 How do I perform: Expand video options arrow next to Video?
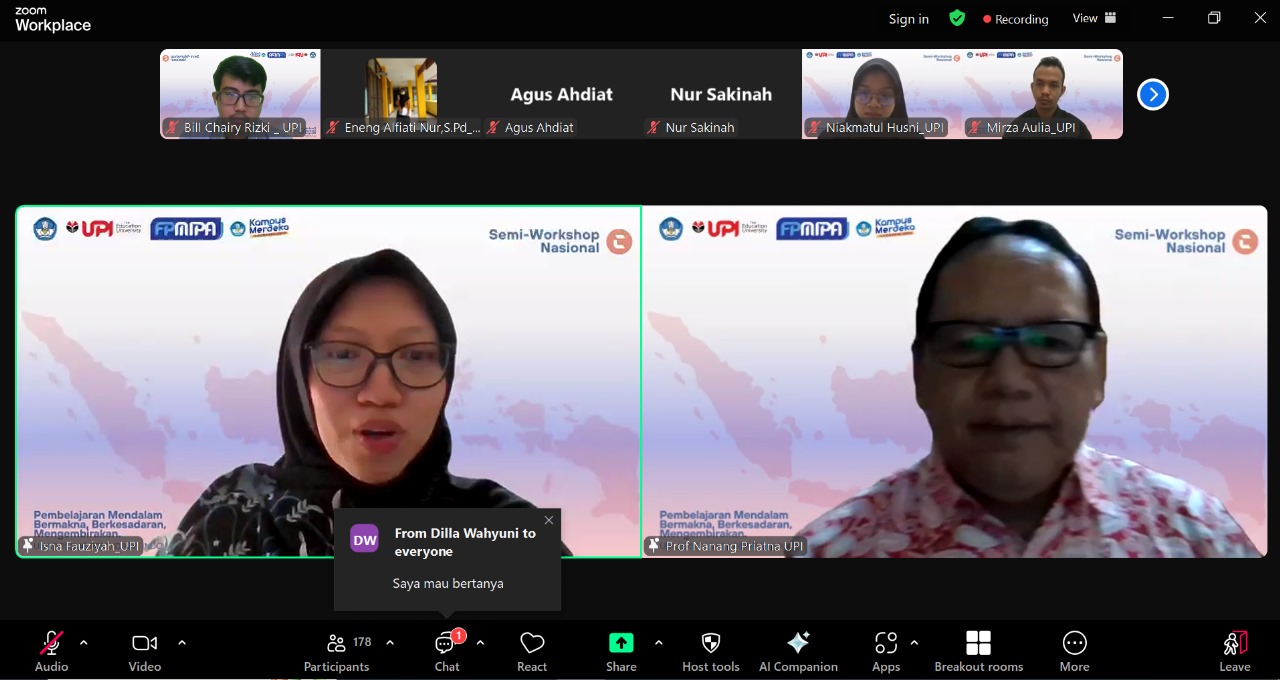click(182, 643)
